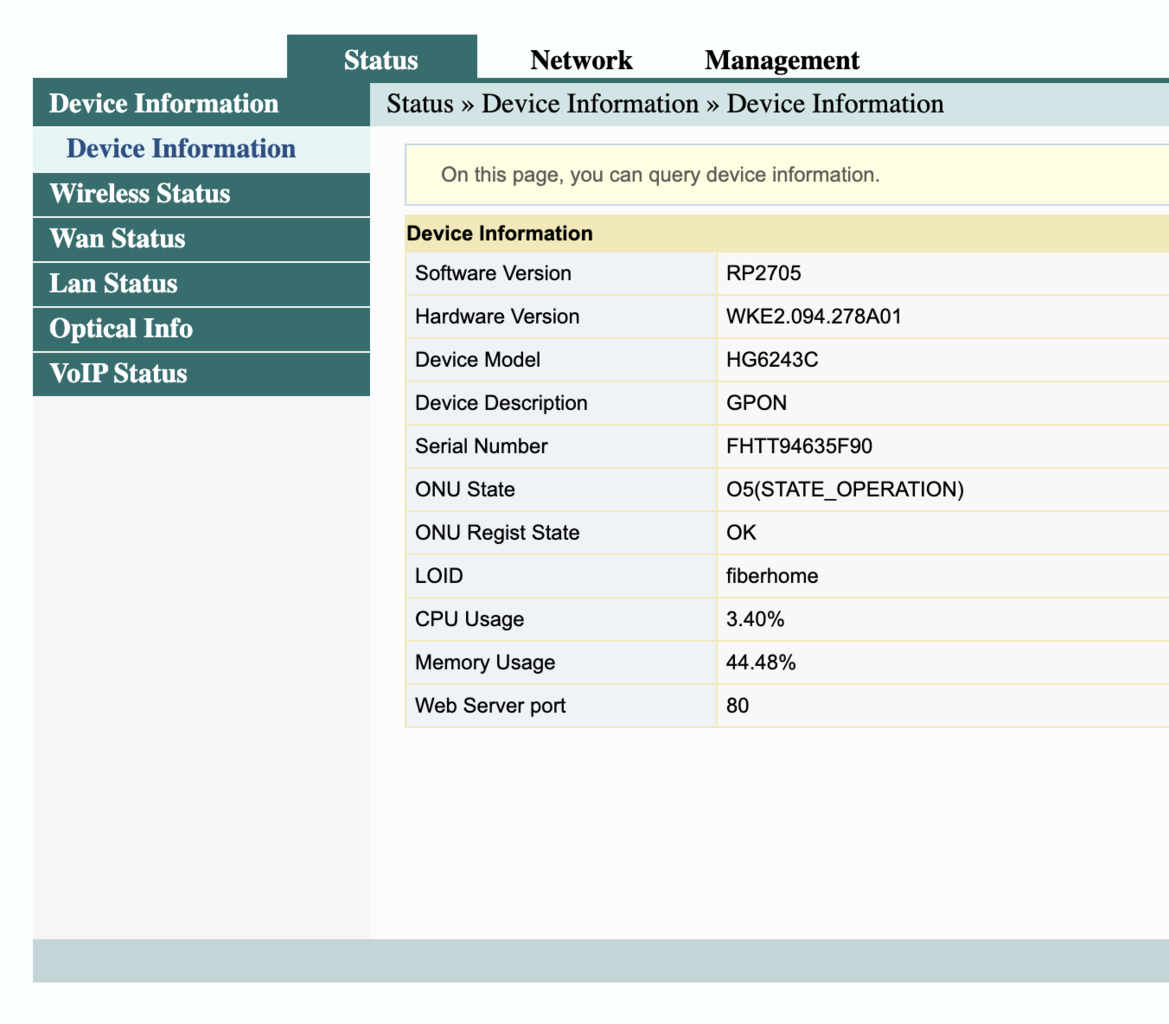Click the breadcrumb path text at top
This screenshot has height=1024, width=1169.
point(665,104)
